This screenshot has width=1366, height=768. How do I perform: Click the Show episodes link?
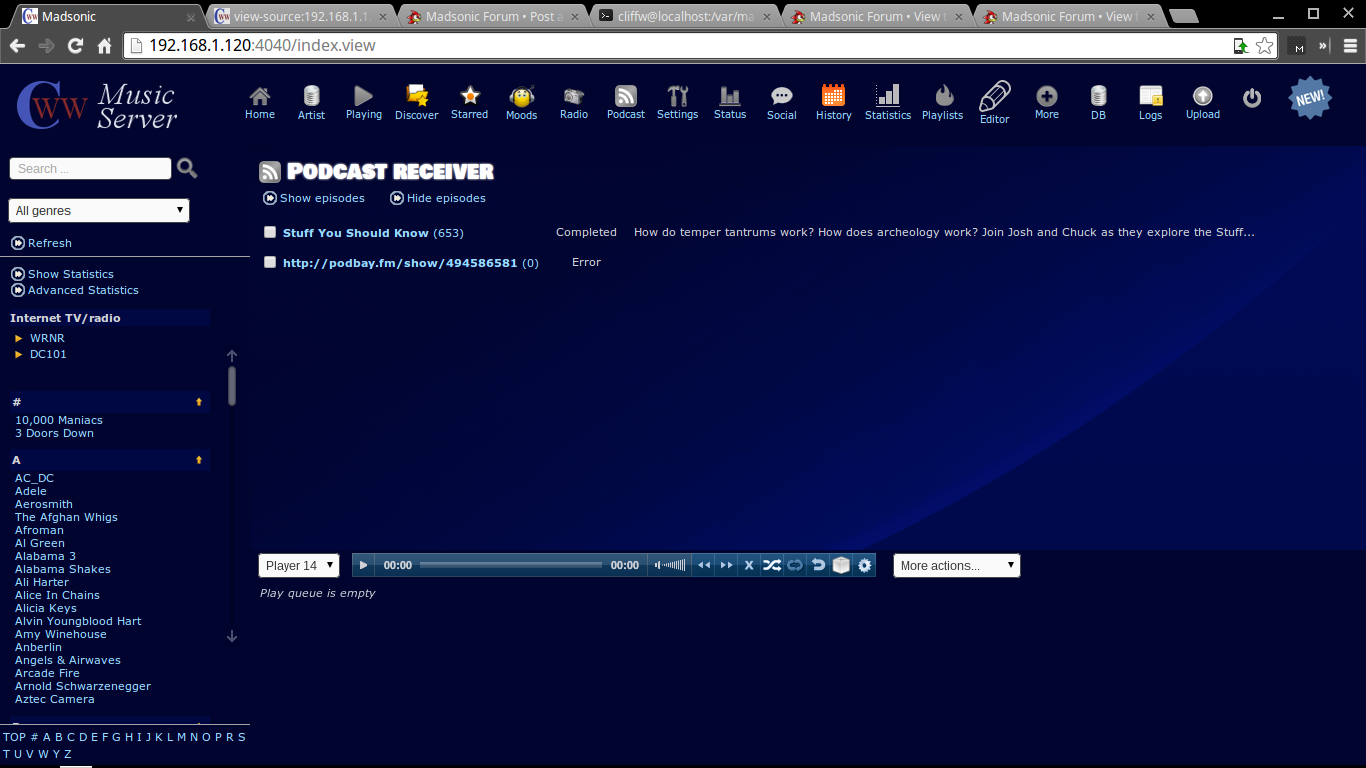coord(321,198)
